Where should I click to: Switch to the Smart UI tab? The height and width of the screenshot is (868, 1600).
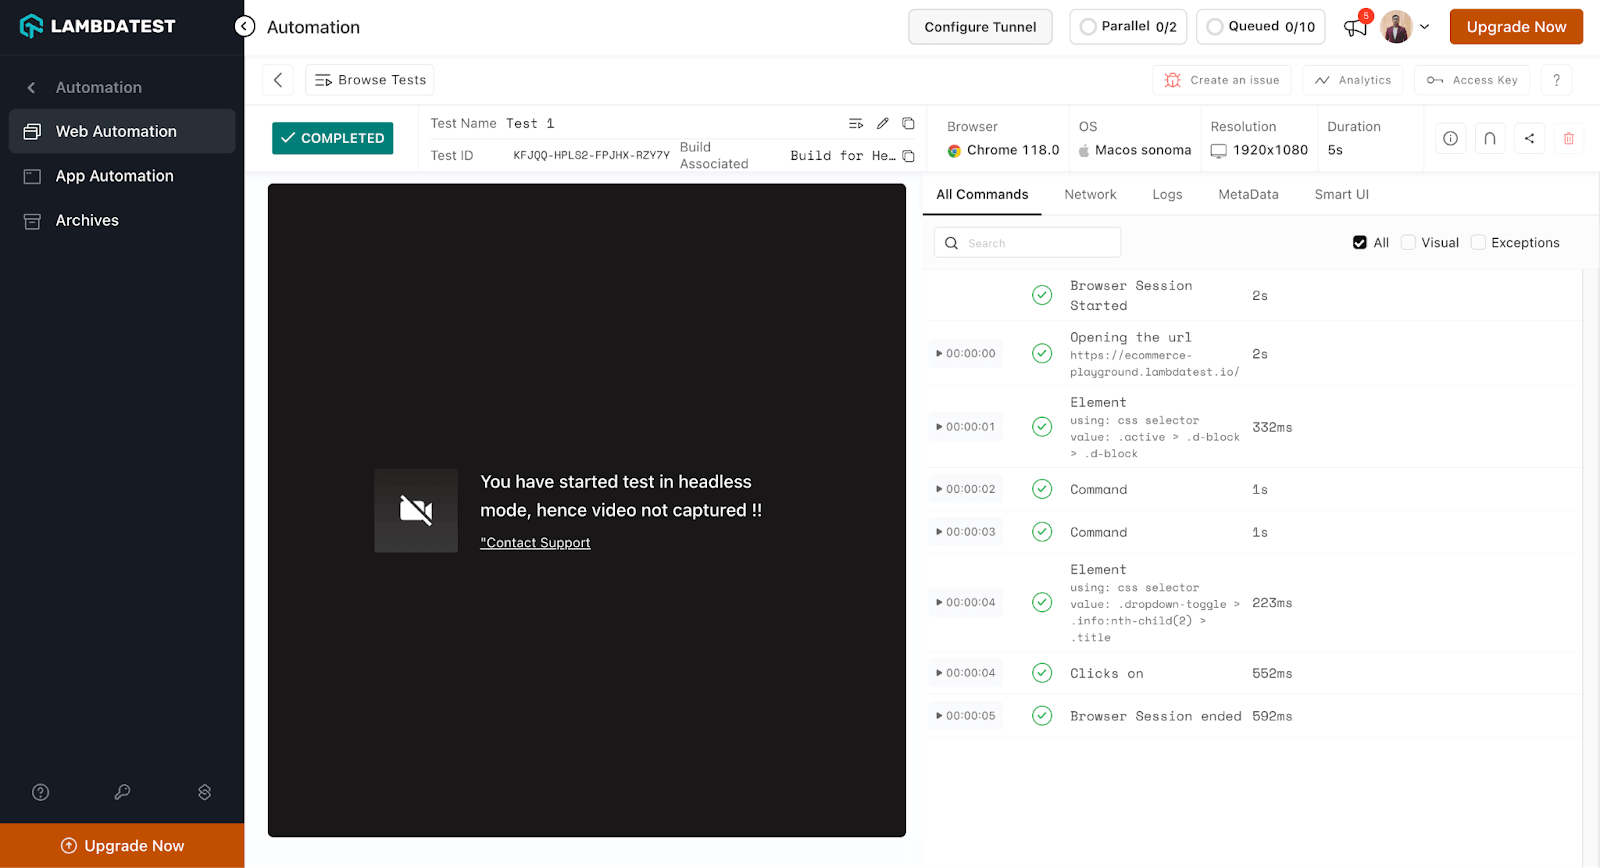[x=1341, y=195]
